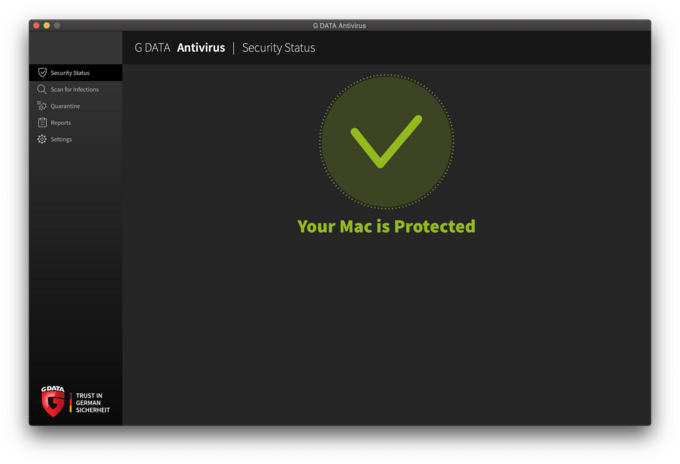This screenshot has width=680, height=464.
Task: Select the Security Status sidebar label
Action: coord(70,73)
